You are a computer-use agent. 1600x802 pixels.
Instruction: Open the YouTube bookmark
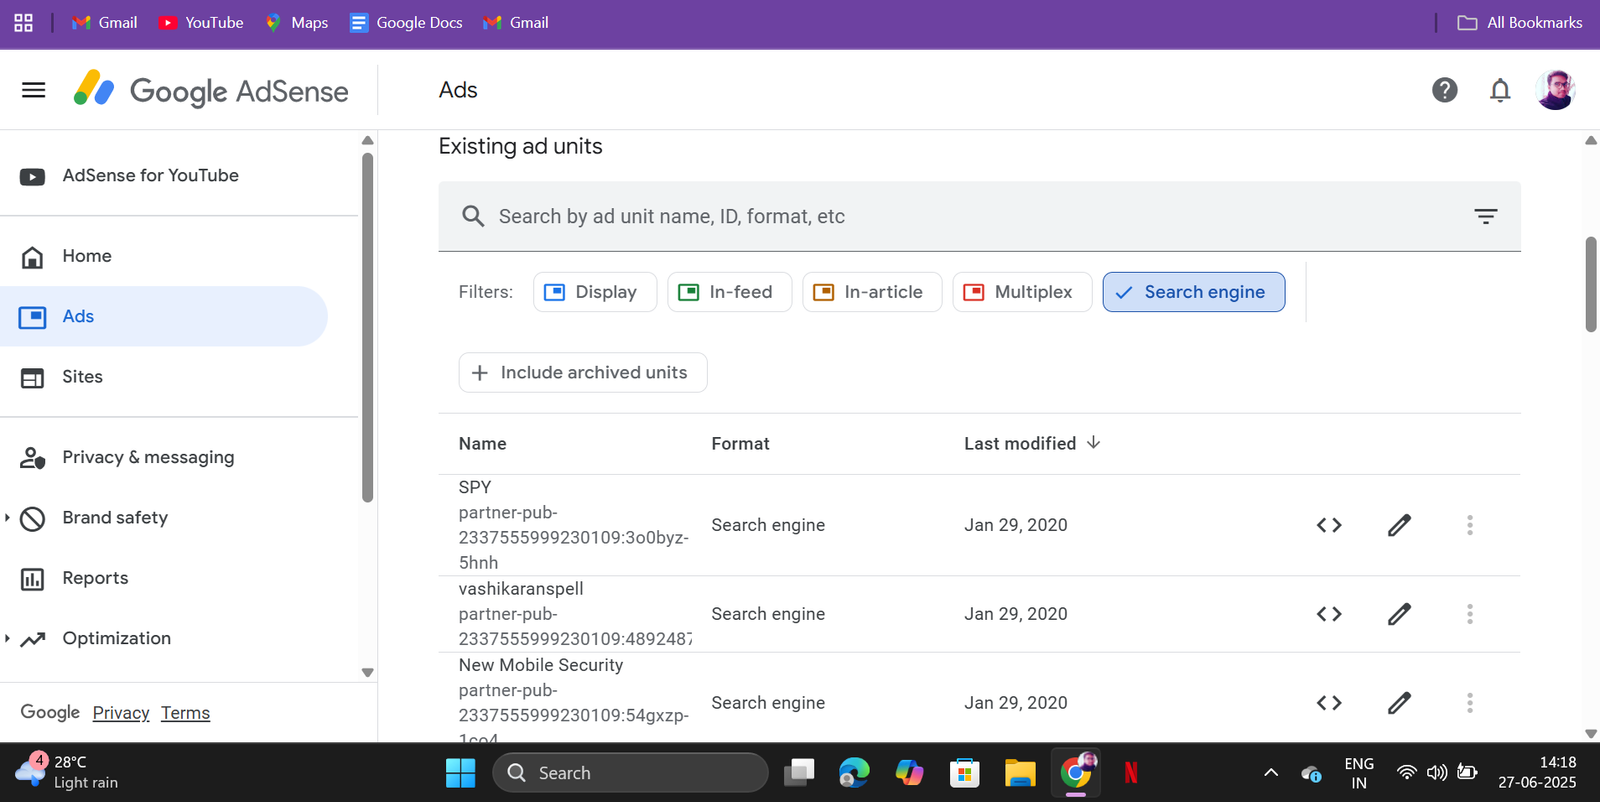coord(201,22)
